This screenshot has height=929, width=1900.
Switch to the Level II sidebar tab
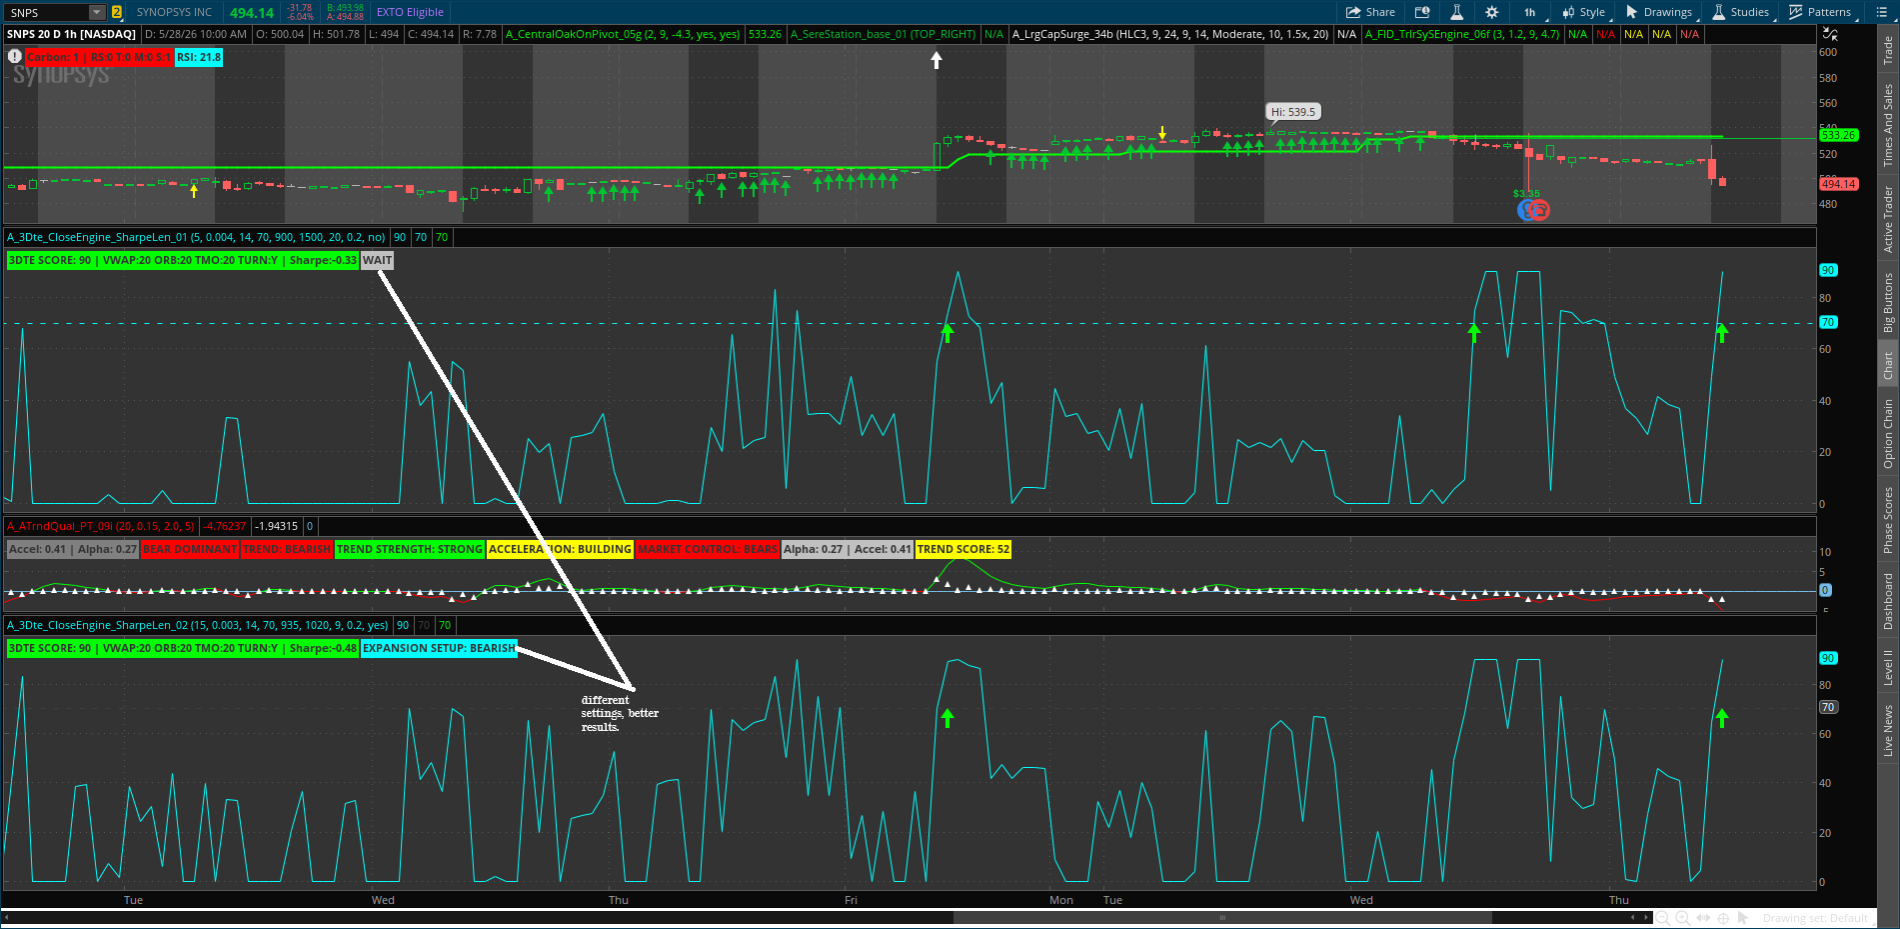(x=1888, y=667)
